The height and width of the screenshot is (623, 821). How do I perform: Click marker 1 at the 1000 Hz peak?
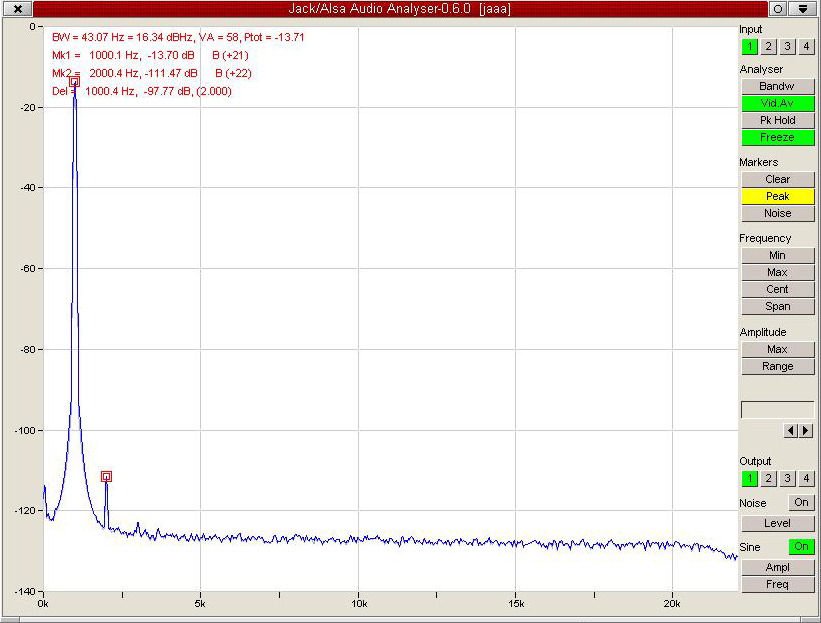[74, 82]
